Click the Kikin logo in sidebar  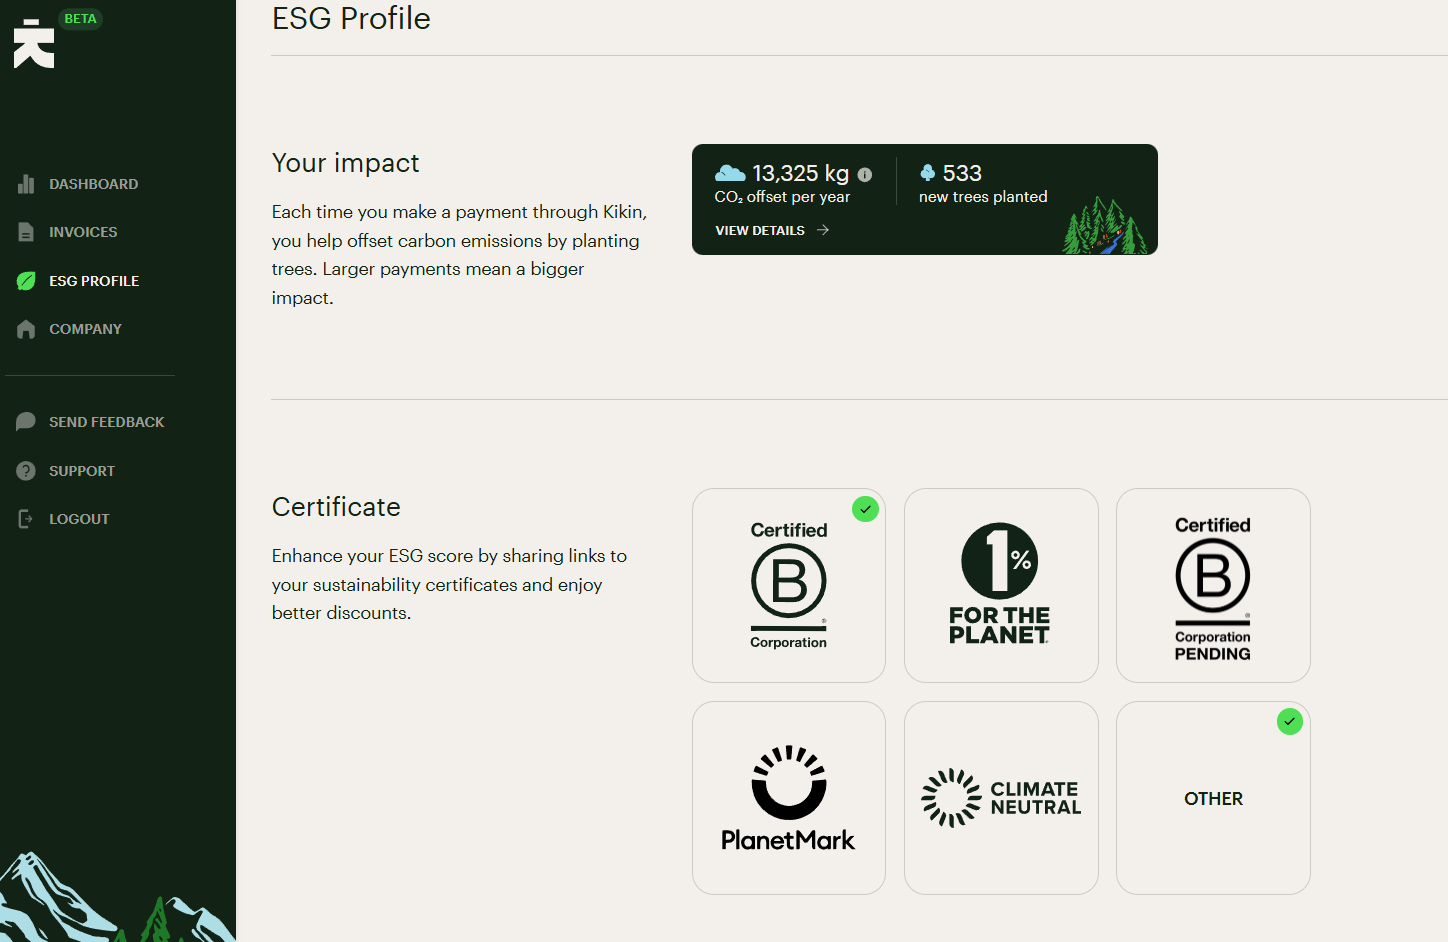pyautogui.click(x=34, y=44)
